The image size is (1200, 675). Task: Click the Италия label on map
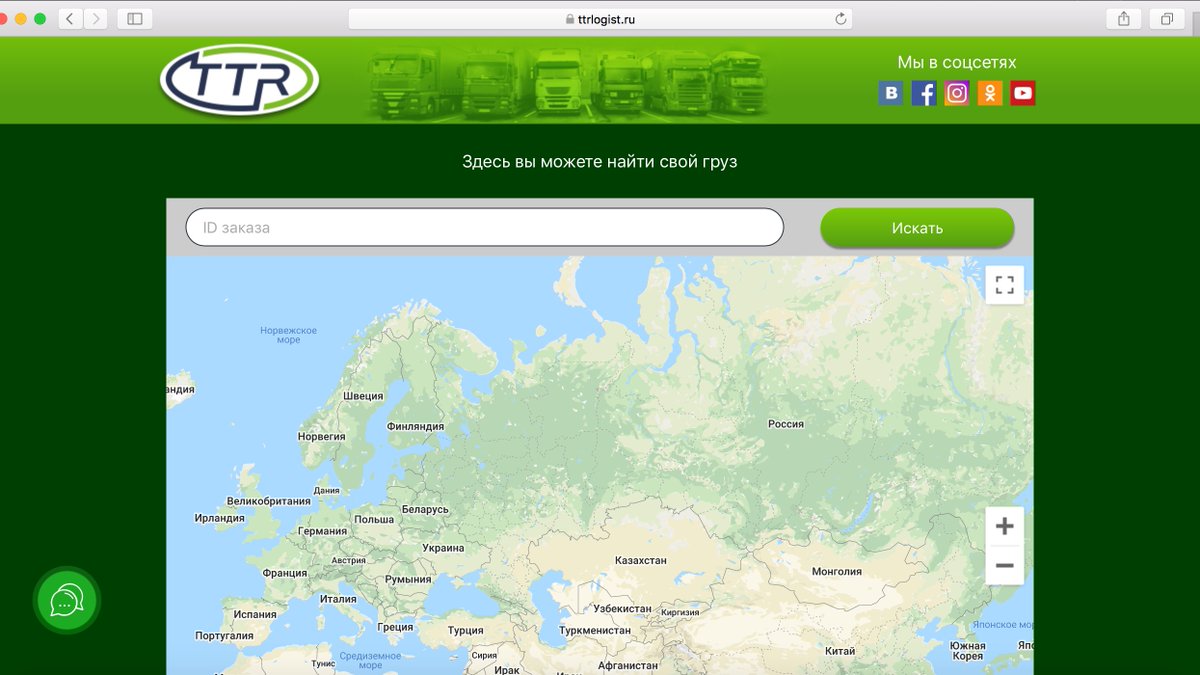(x=338, y=600)
